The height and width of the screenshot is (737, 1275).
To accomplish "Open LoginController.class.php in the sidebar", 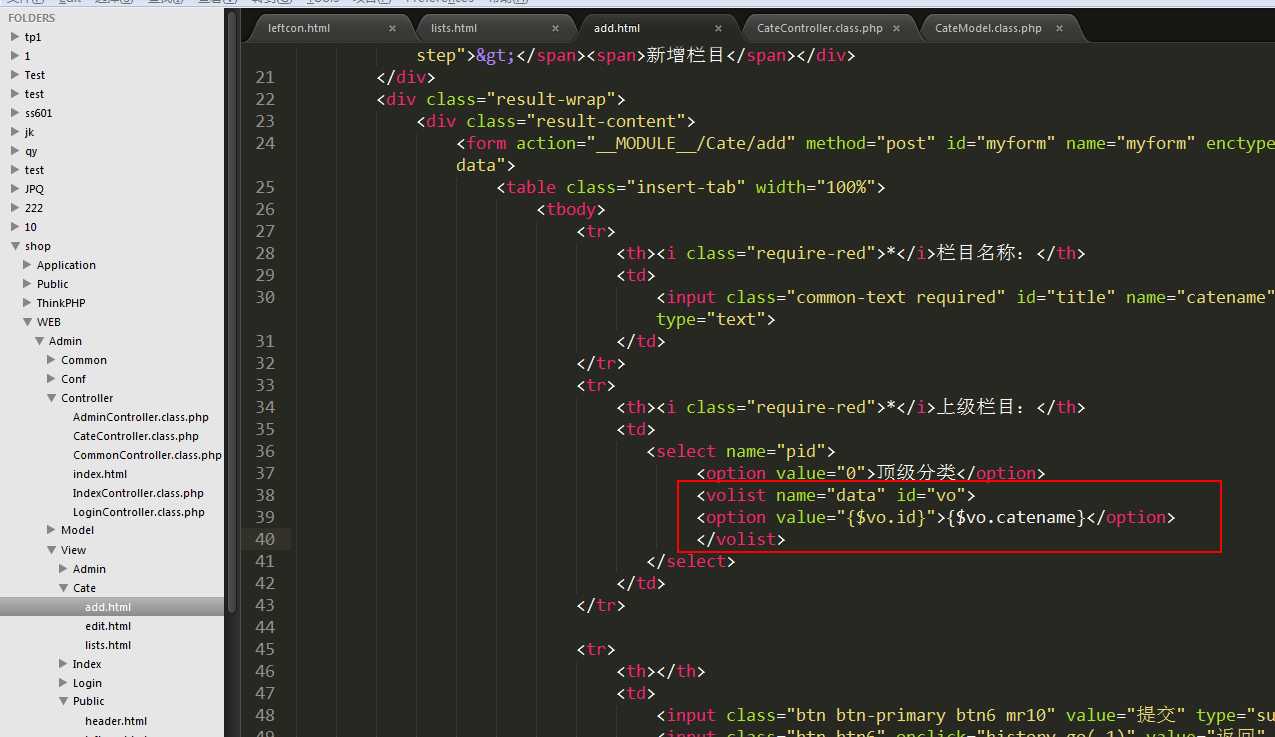I will click(139, 512).
